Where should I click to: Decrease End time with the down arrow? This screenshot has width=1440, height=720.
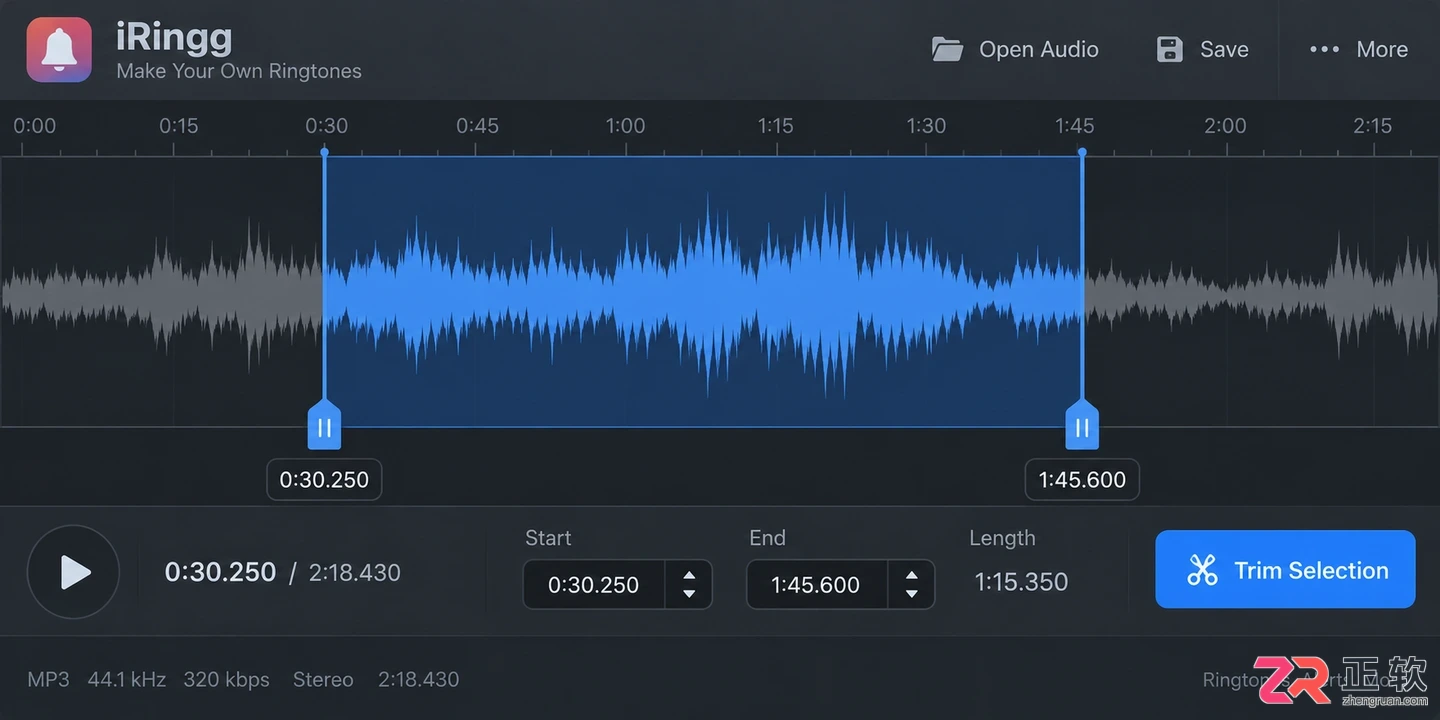coord(911,594)
